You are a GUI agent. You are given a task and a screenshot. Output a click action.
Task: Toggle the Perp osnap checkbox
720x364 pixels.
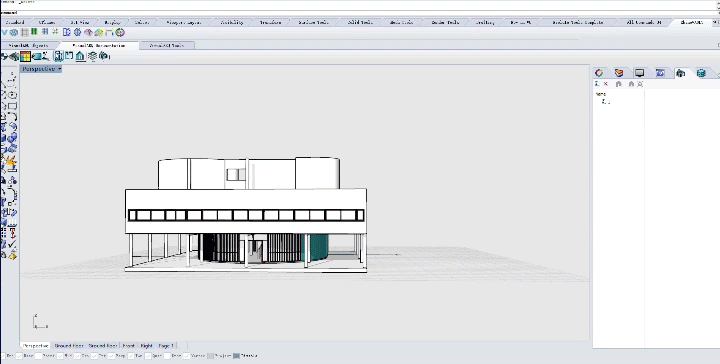[x=111, y=356]
